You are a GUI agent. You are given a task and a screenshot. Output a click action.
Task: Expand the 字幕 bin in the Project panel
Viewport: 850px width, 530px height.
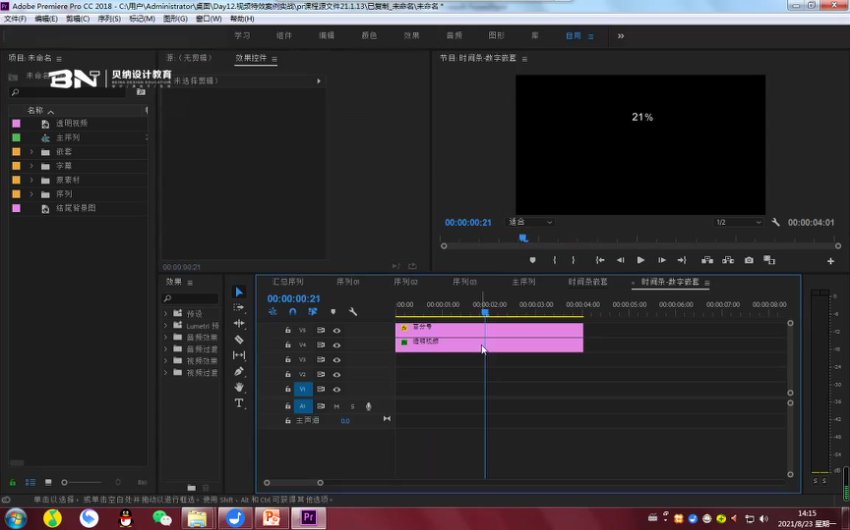[31, 166]
